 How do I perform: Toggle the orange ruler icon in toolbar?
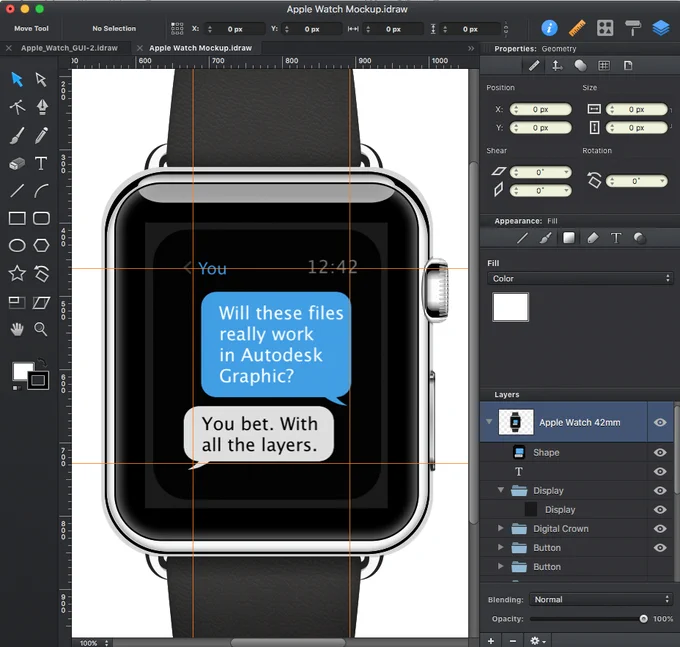click(577, 28)
